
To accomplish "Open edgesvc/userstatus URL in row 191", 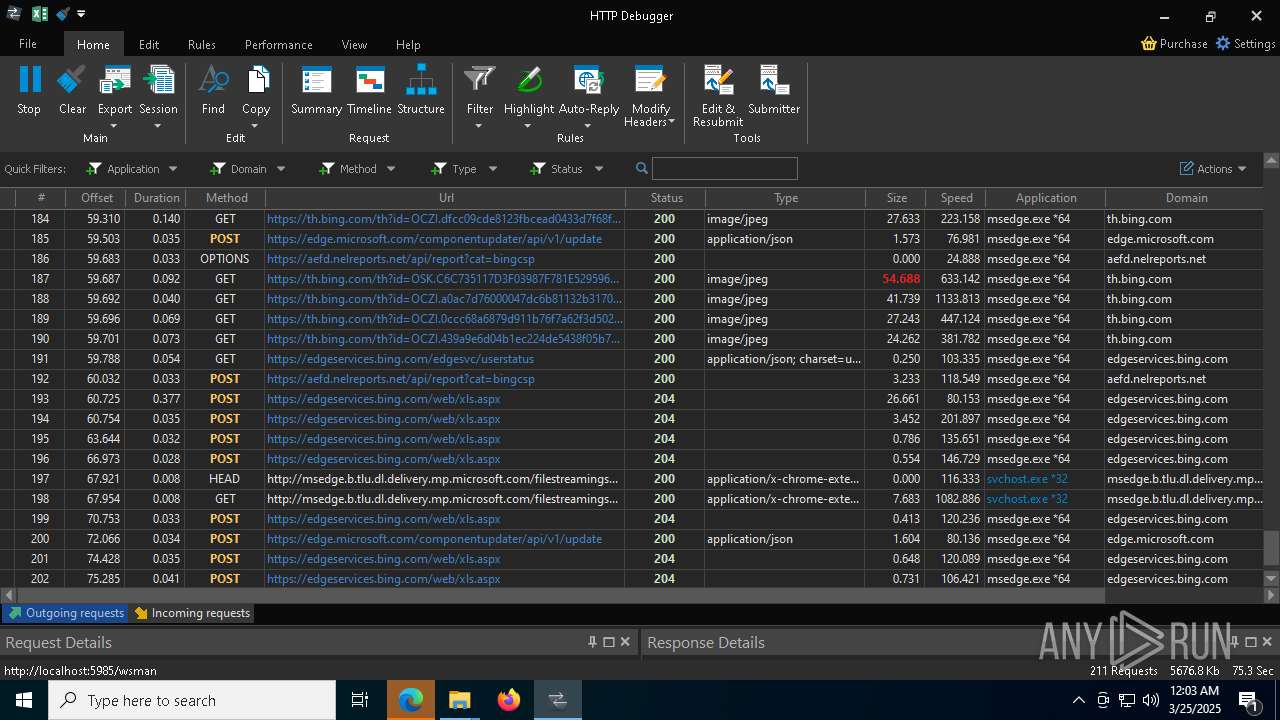I will (x=400, y=359).
